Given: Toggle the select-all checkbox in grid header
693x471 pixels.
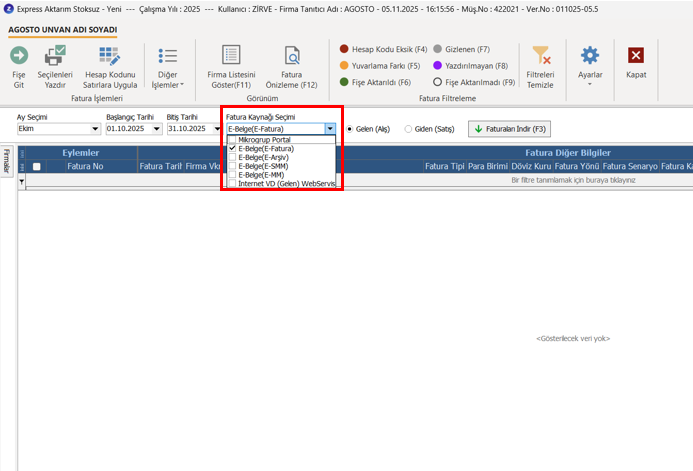Looking at the screenshot, I should 37,167.
